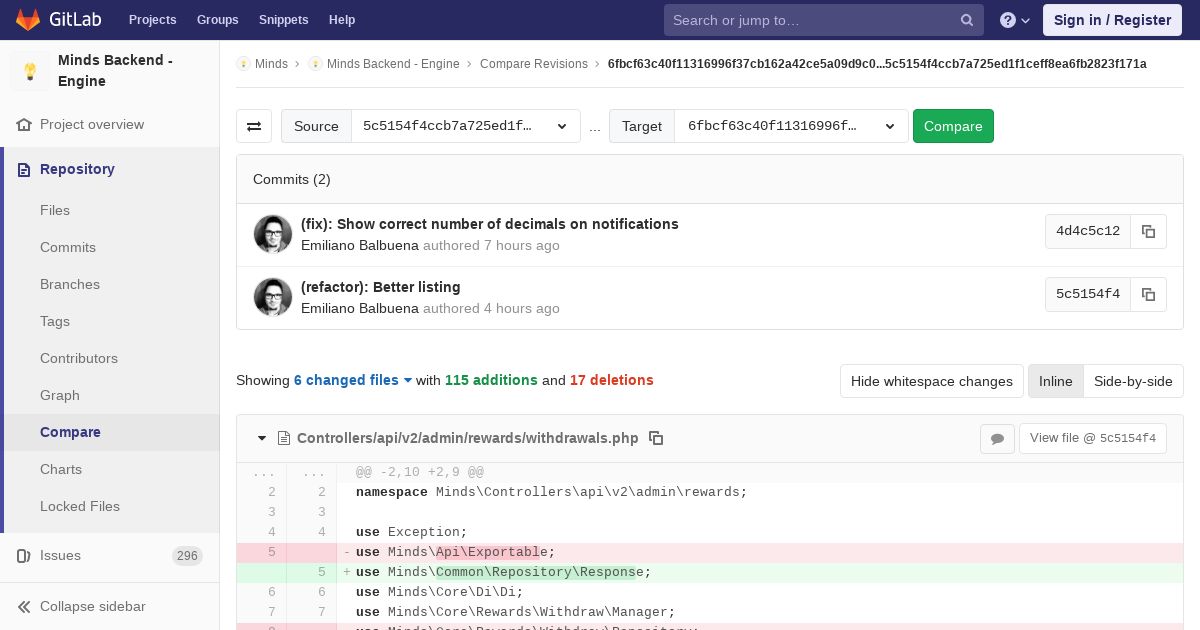Go to Files in repository sidebar
The image size is (1200, 630).
click(x=55, y=210)
